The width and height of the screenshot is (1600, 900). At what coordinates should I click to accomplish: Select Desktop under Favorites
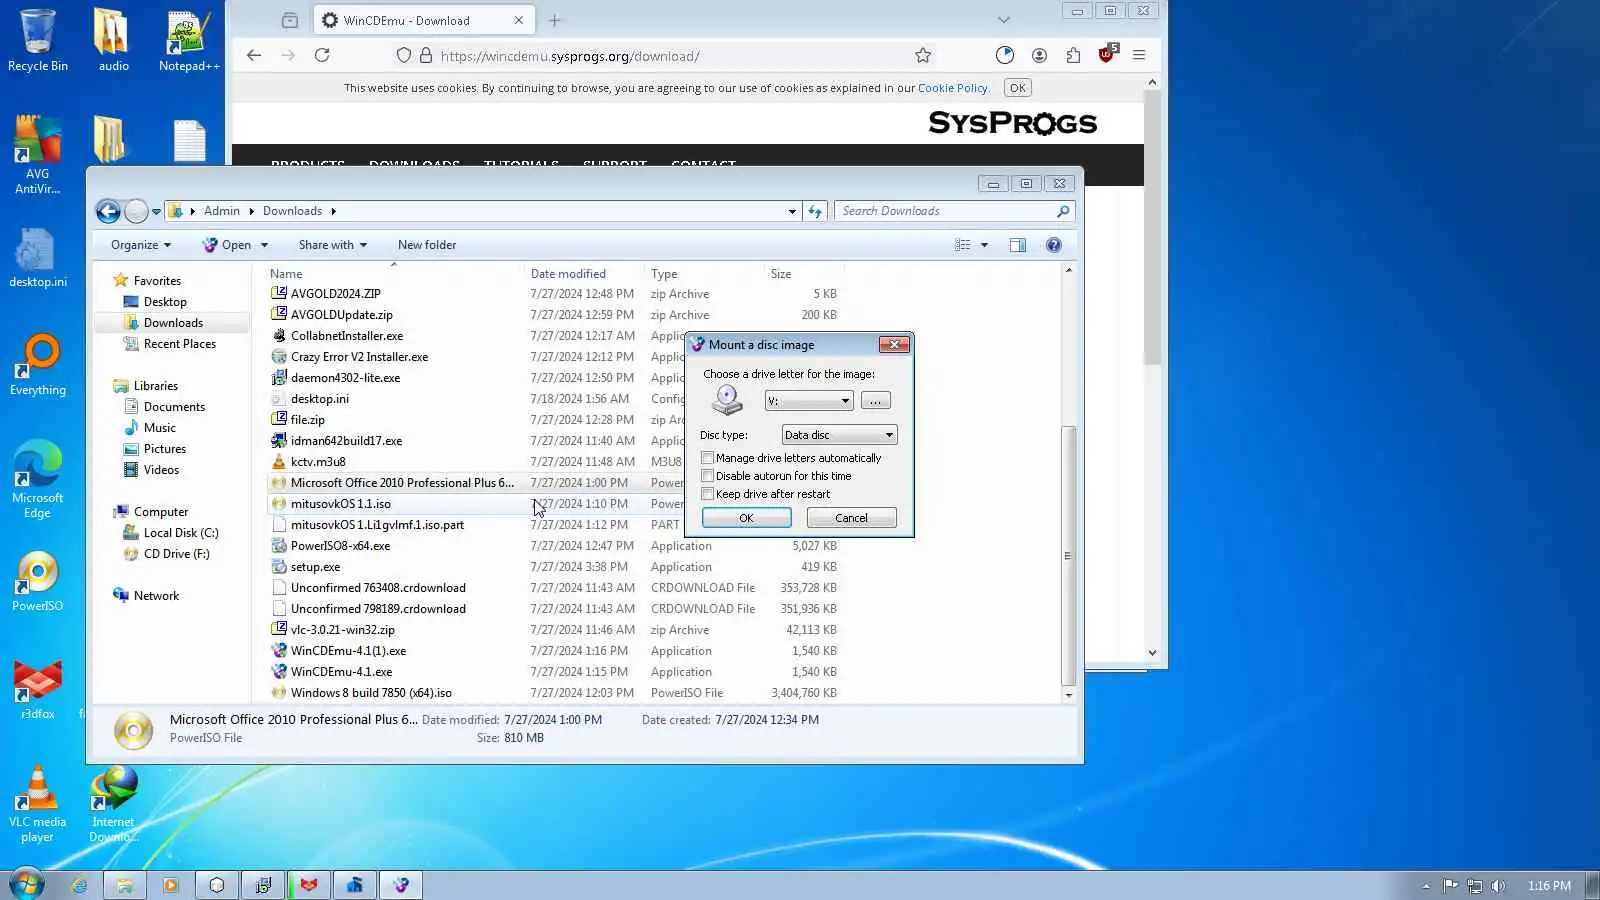point(165,302)
